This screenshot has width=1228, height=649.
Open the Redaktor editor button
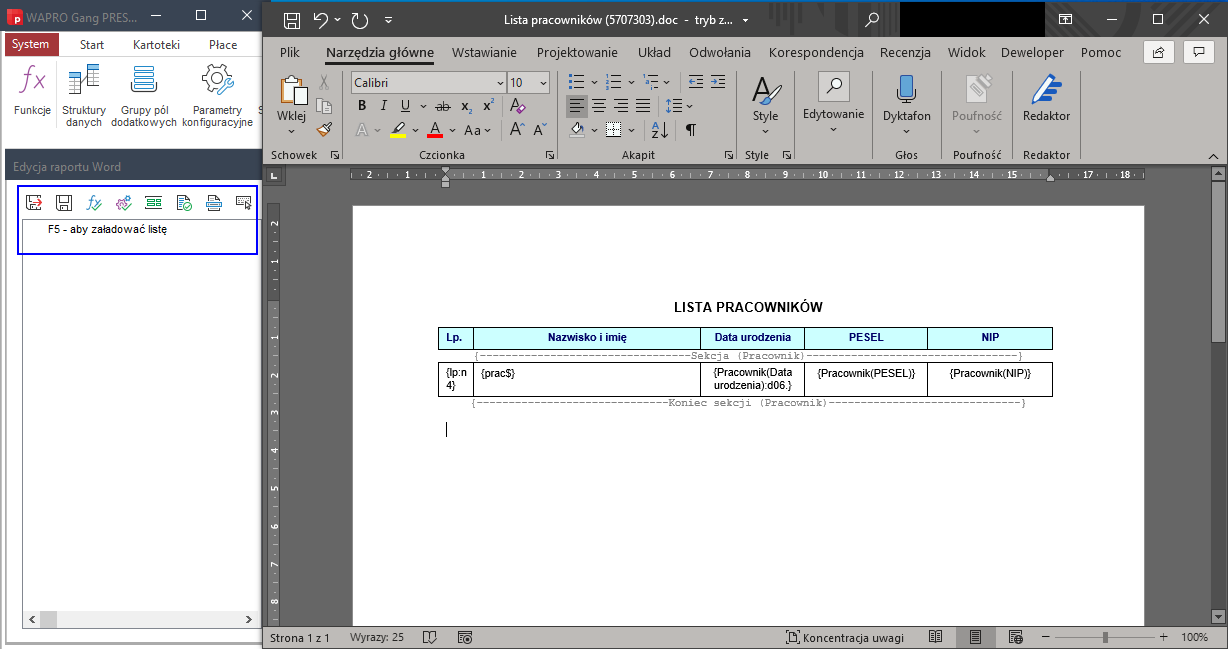point(1046,100)
